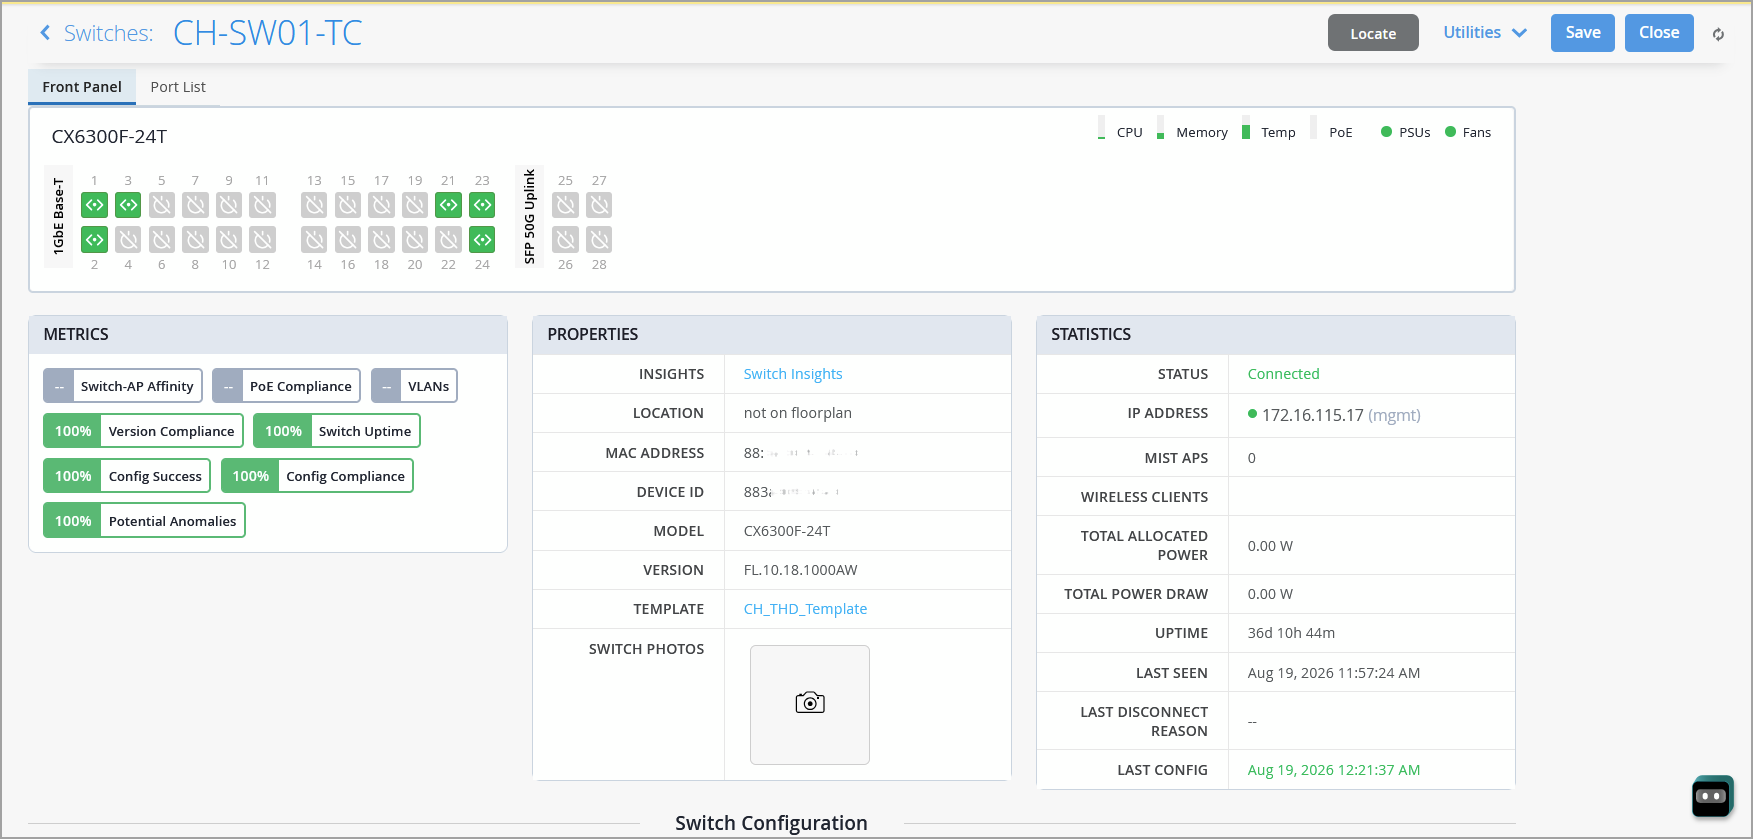This screenshot has width=1753, height=839.
Task: Click the Potential Anomalies metric
Action: tap(144, 521)
